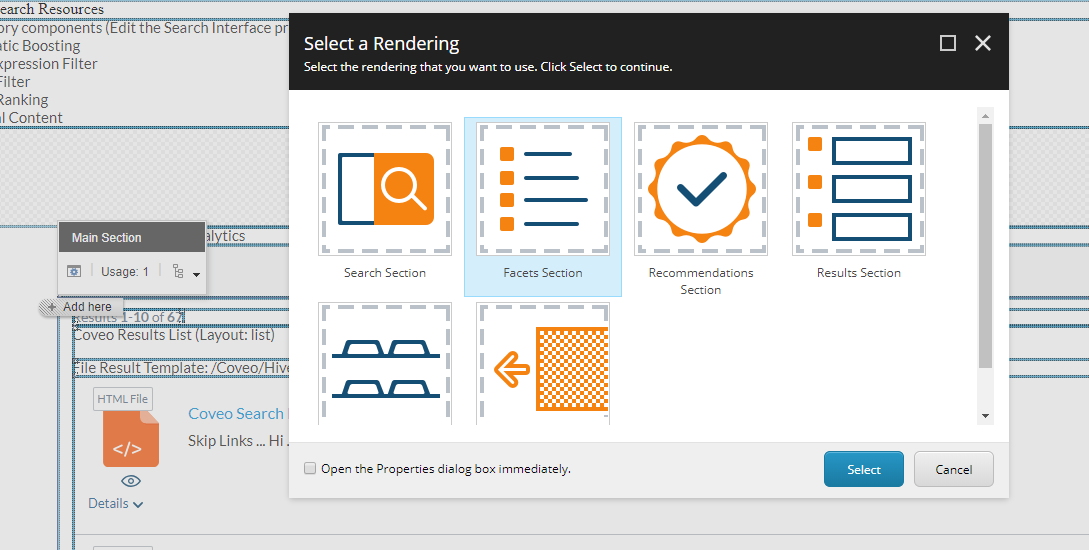Maximize the Select a Rendering dialog
This screenshot has height=550, width=1089.
click(x=948, y=43)
